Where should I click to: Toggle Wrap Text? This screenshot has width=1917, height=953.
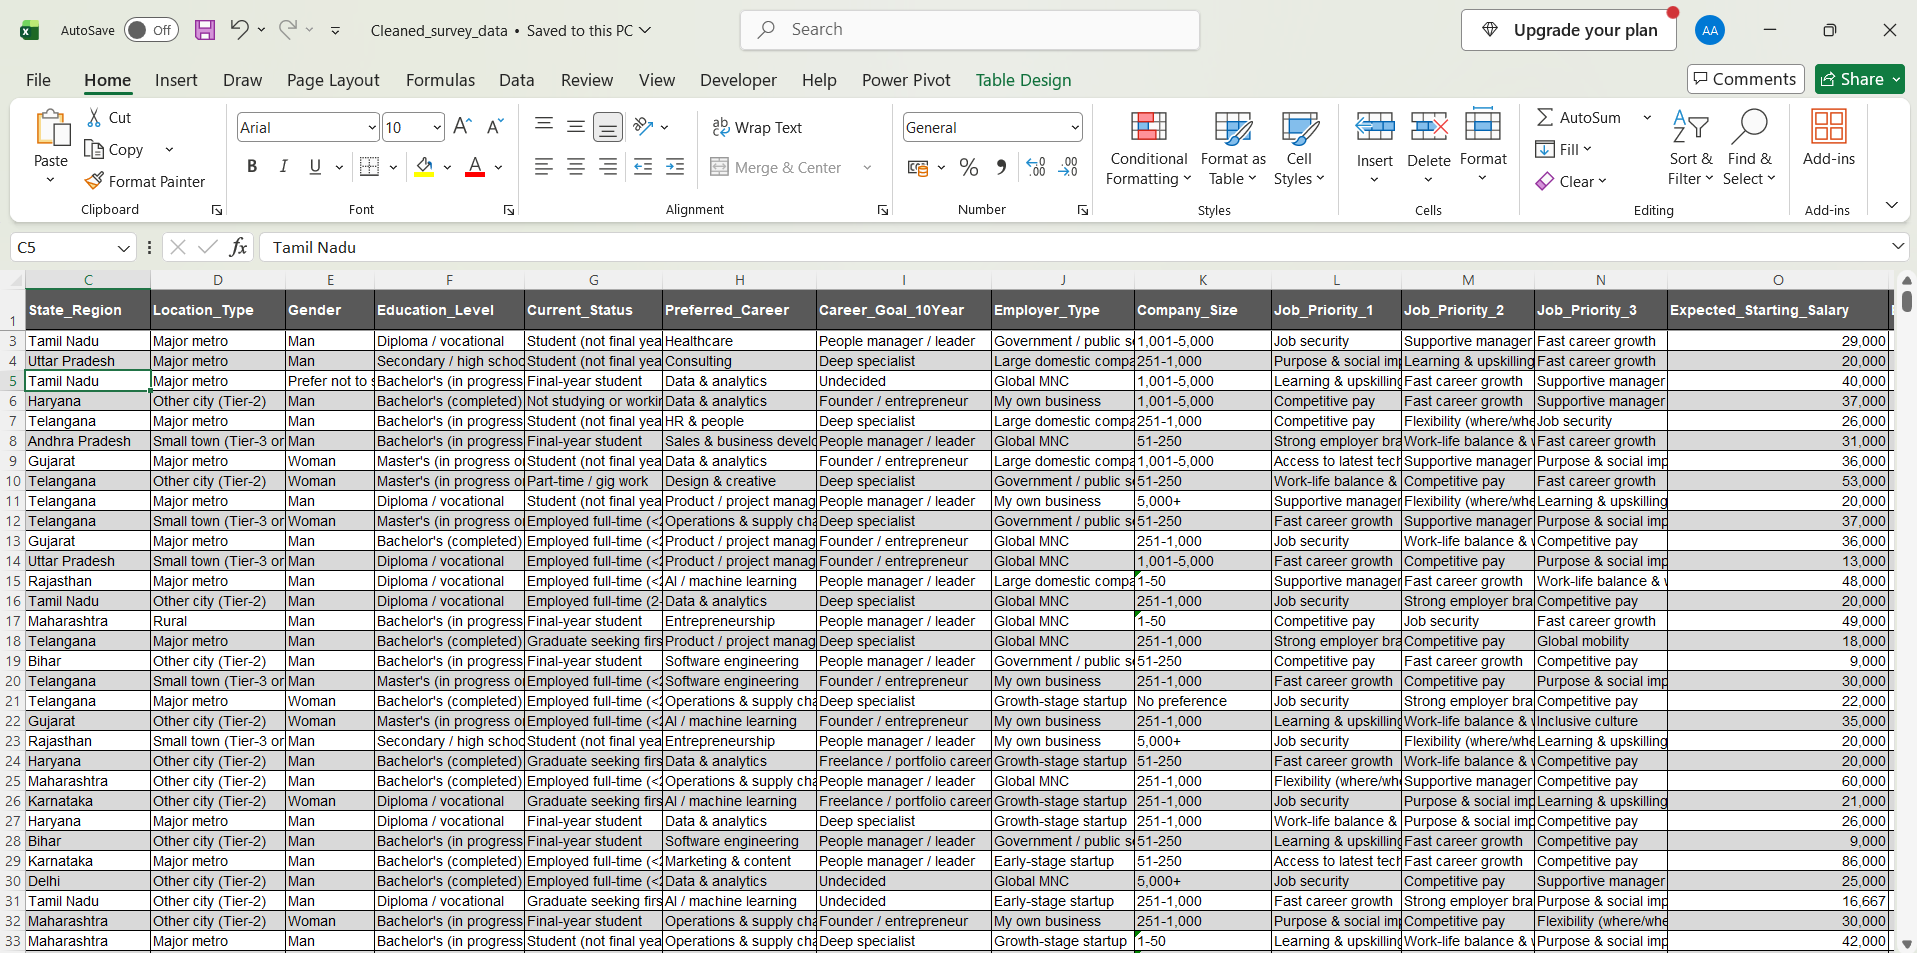coord(757,127)
